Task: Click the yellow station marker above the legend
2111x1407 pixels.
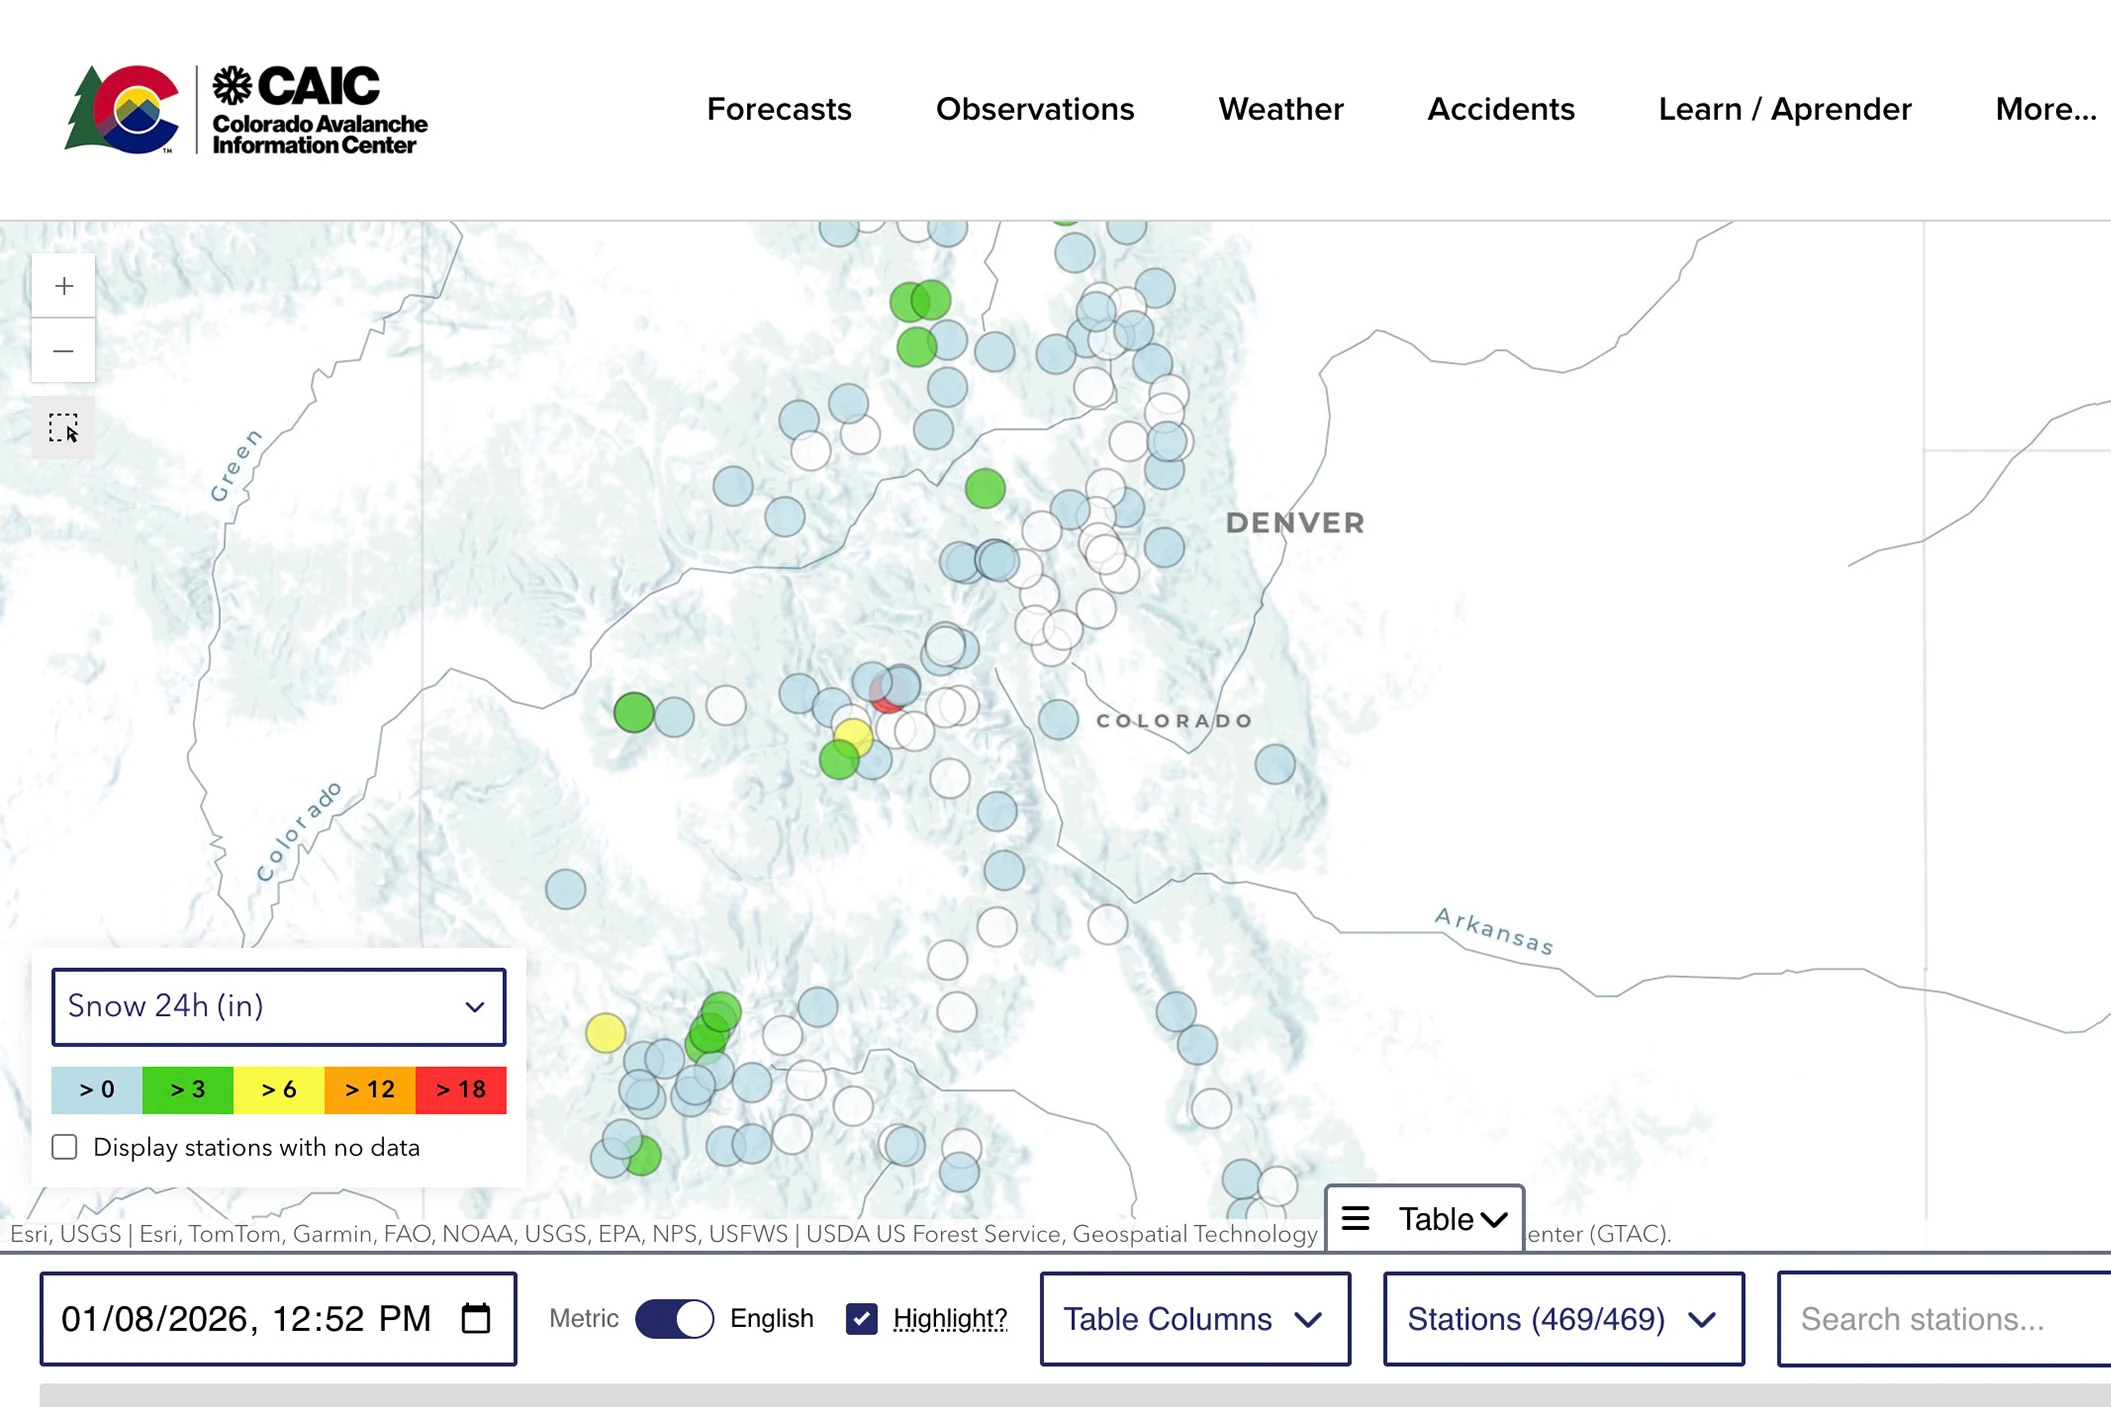Action: tap(605, 1032)
